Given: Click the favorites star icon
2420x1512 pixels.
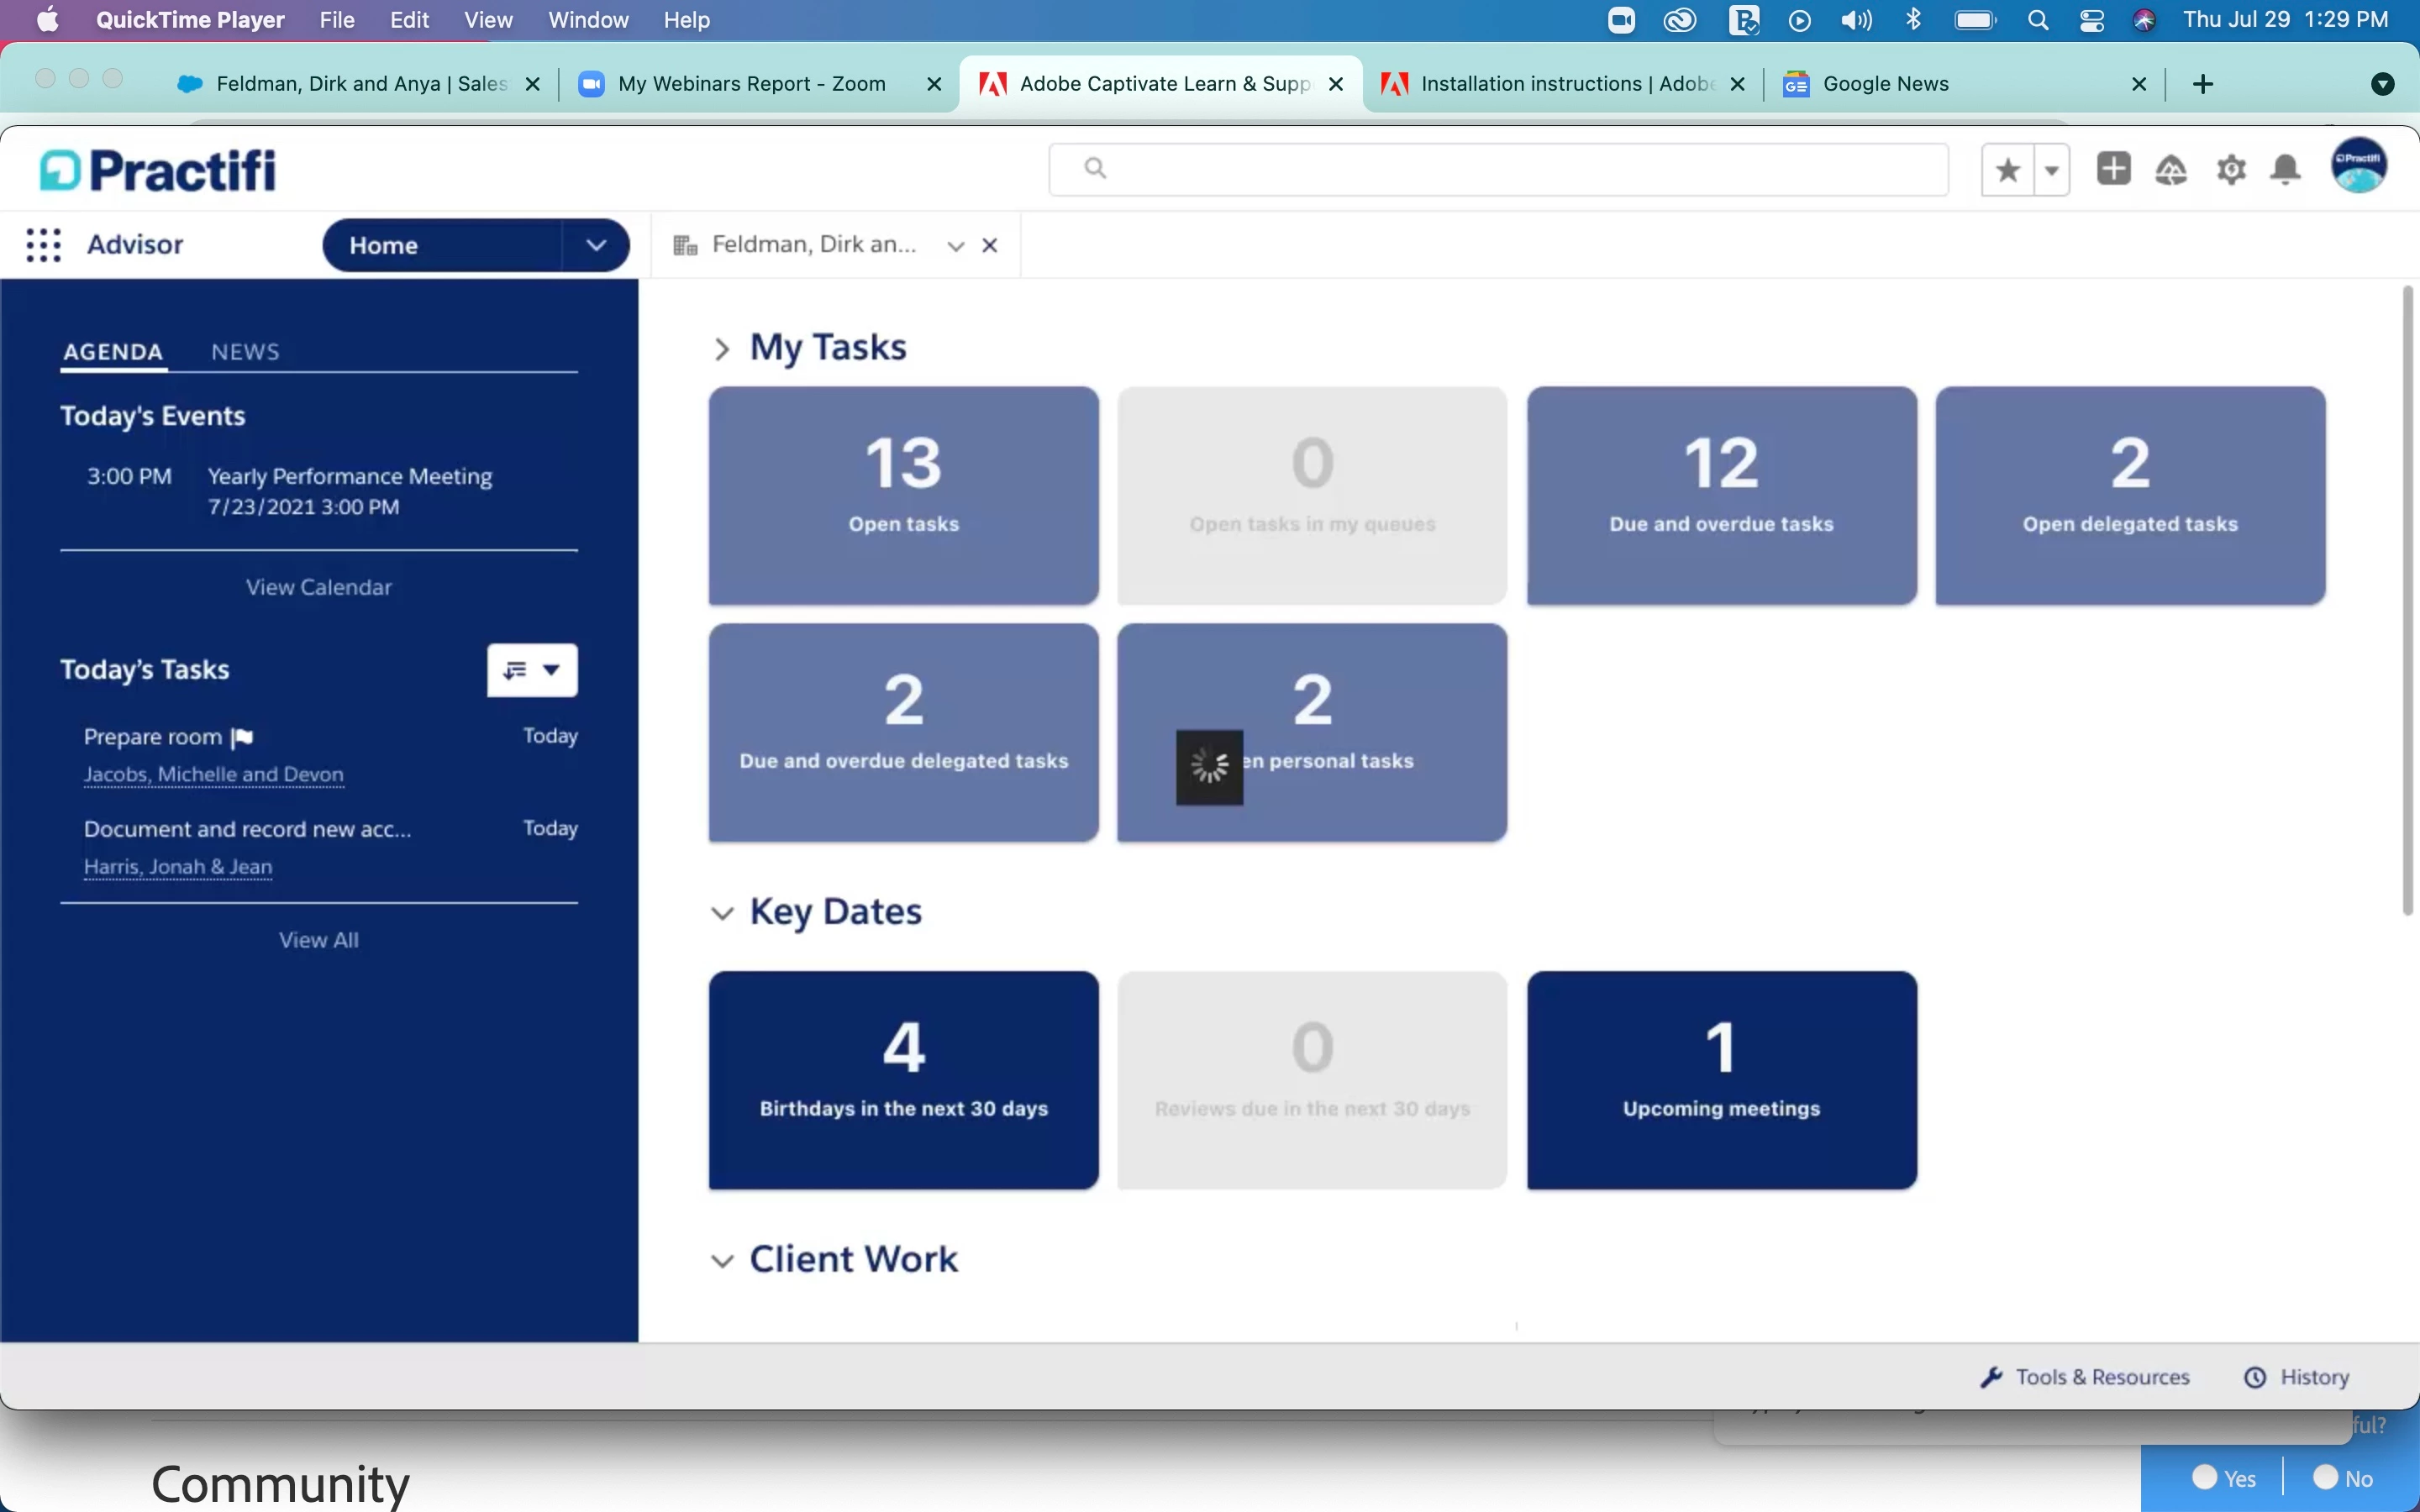Looking at the screenshot, I should click(2007, 170).
